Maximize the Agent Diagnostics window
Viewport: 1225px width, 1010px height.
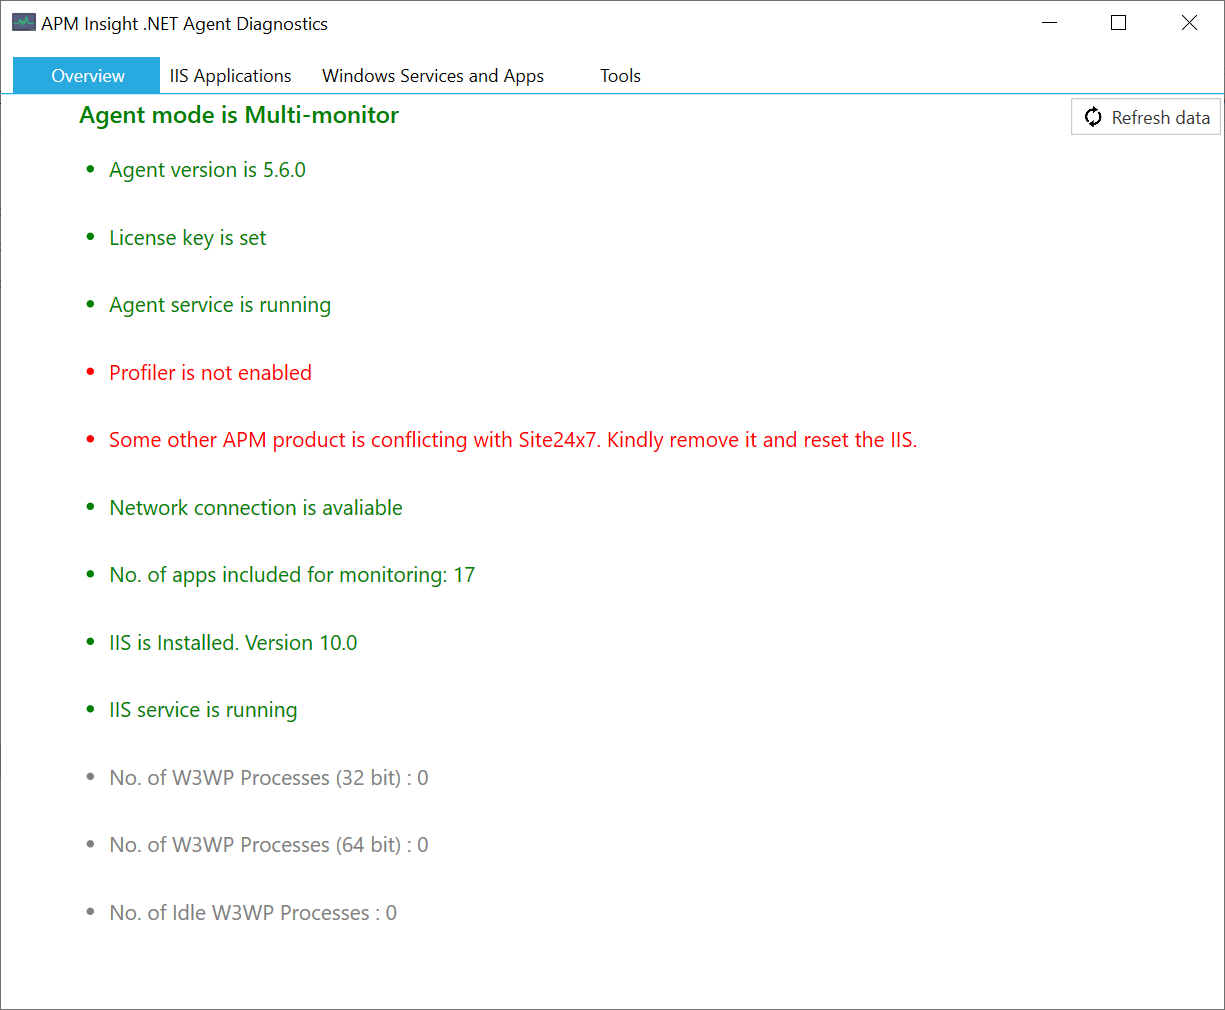[x=1119, y=23]
